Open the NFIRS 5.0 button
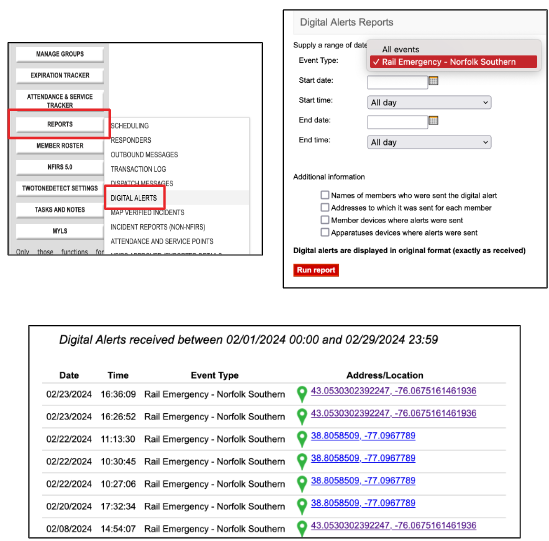Viewport: 549px width, 541px height. [60, 167]
